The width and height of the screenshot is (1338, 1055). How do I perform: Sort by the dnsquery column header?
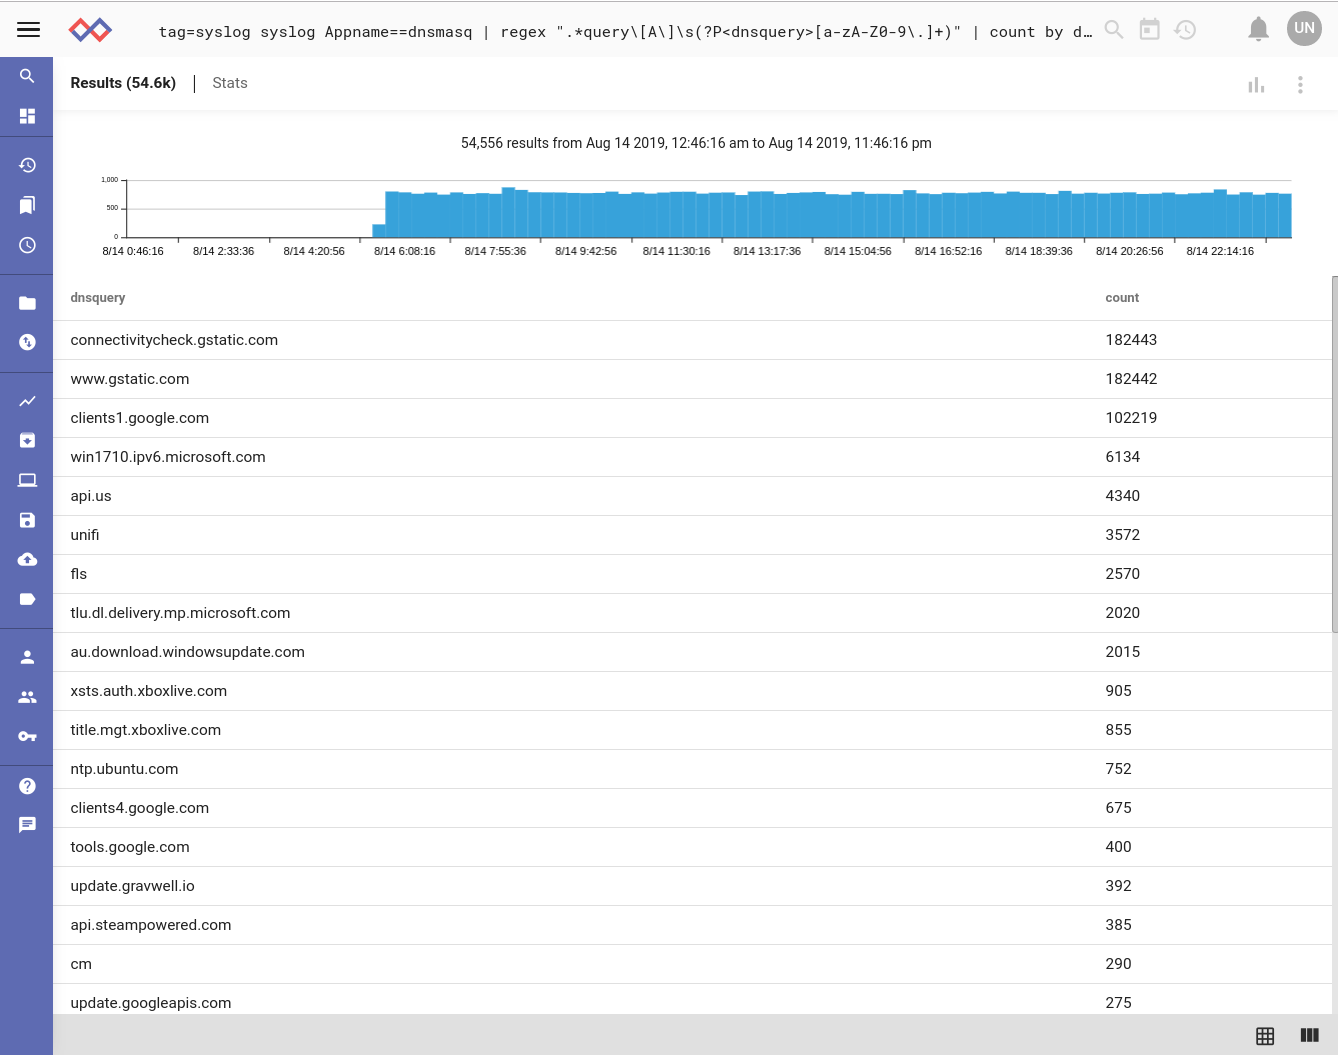pos(98,298)
